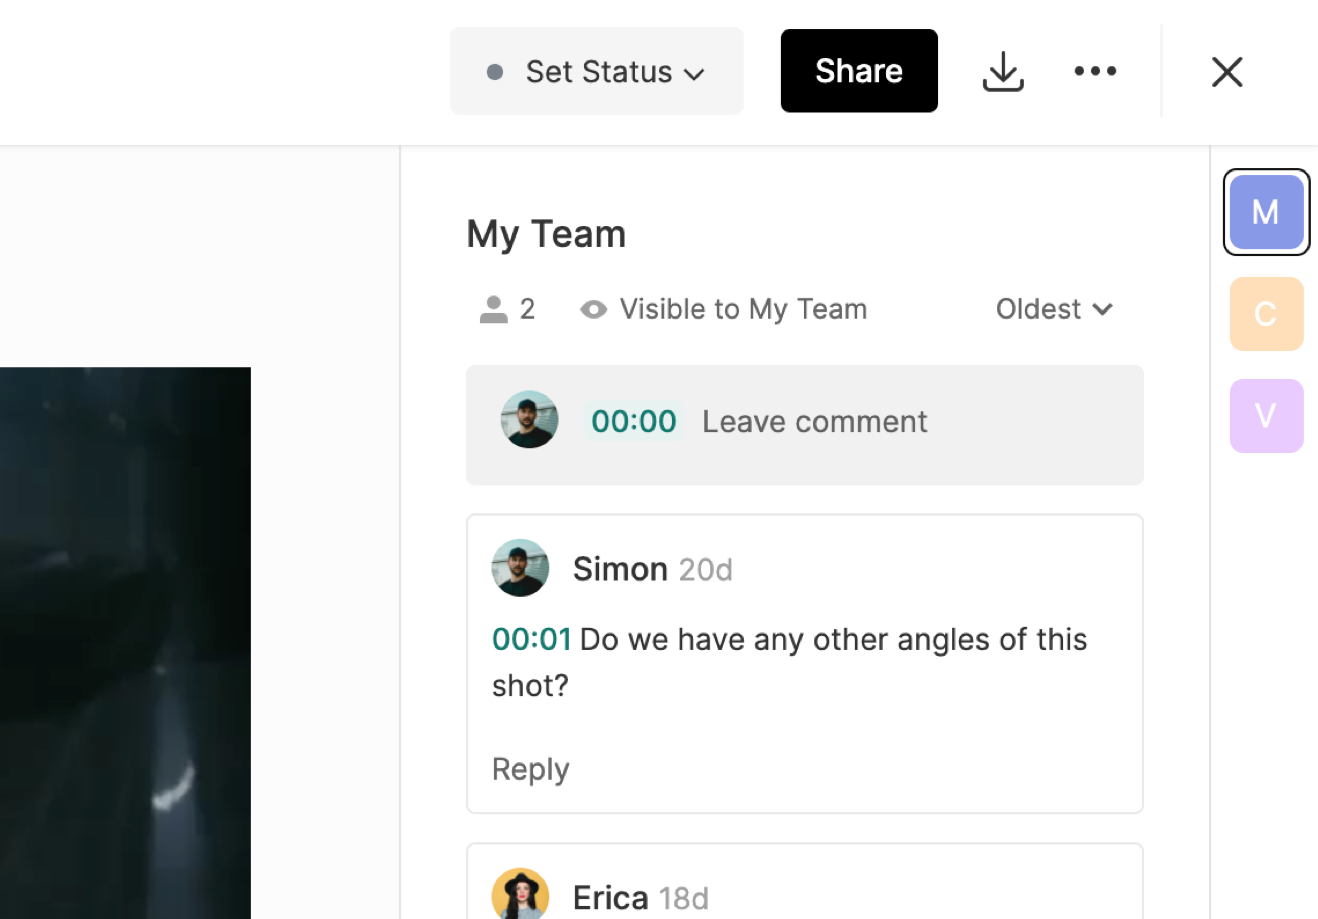1318x919 pixels.
Task: Click the download icon
Action: tap(1003, 72)
